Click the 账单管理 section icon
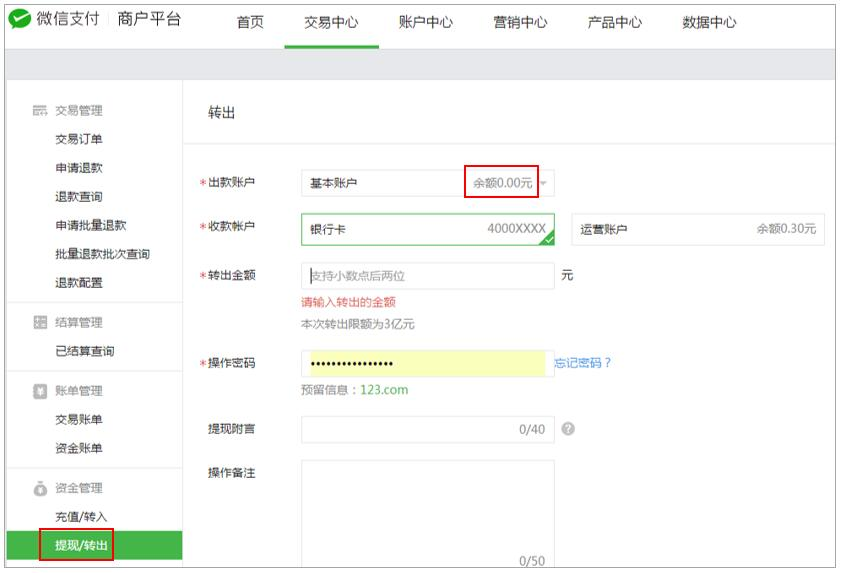The image size is (841, 573). [x=40, y=391]
